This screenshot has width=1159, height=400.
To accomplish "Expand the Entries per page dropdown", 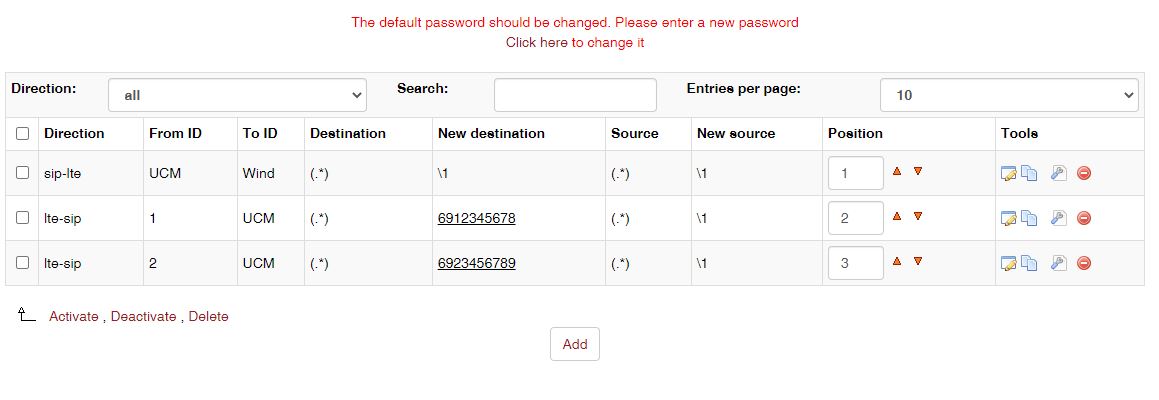I will 1009,95.
